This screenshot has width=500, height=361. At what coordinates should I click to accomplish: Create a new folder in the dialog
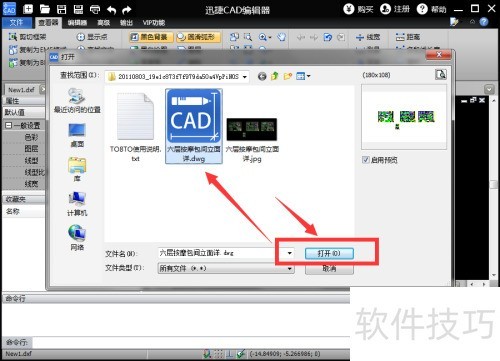coord(288,76)
